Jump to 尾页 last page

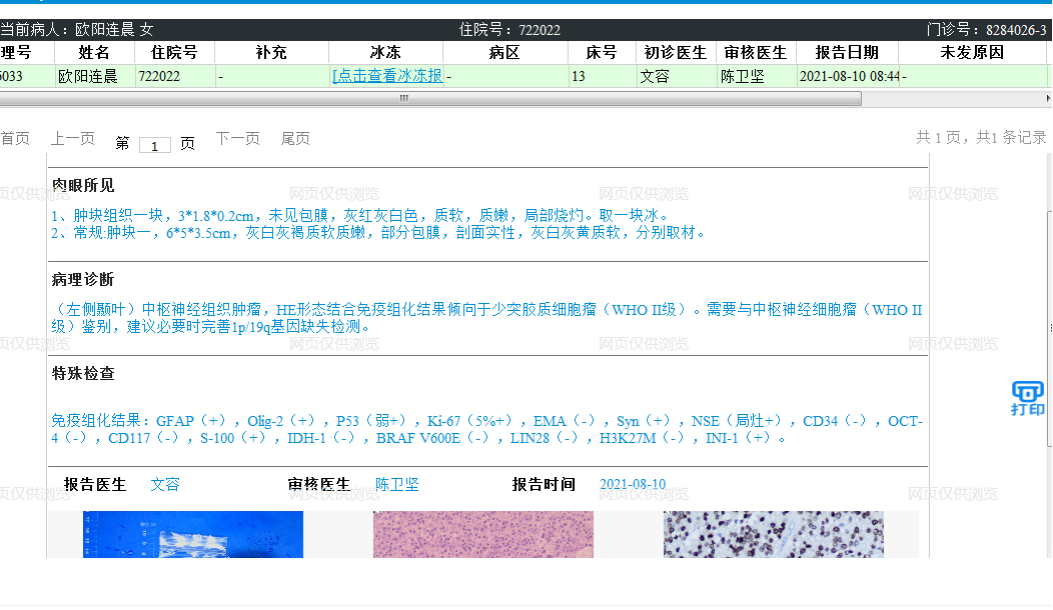tap(295, 139)
